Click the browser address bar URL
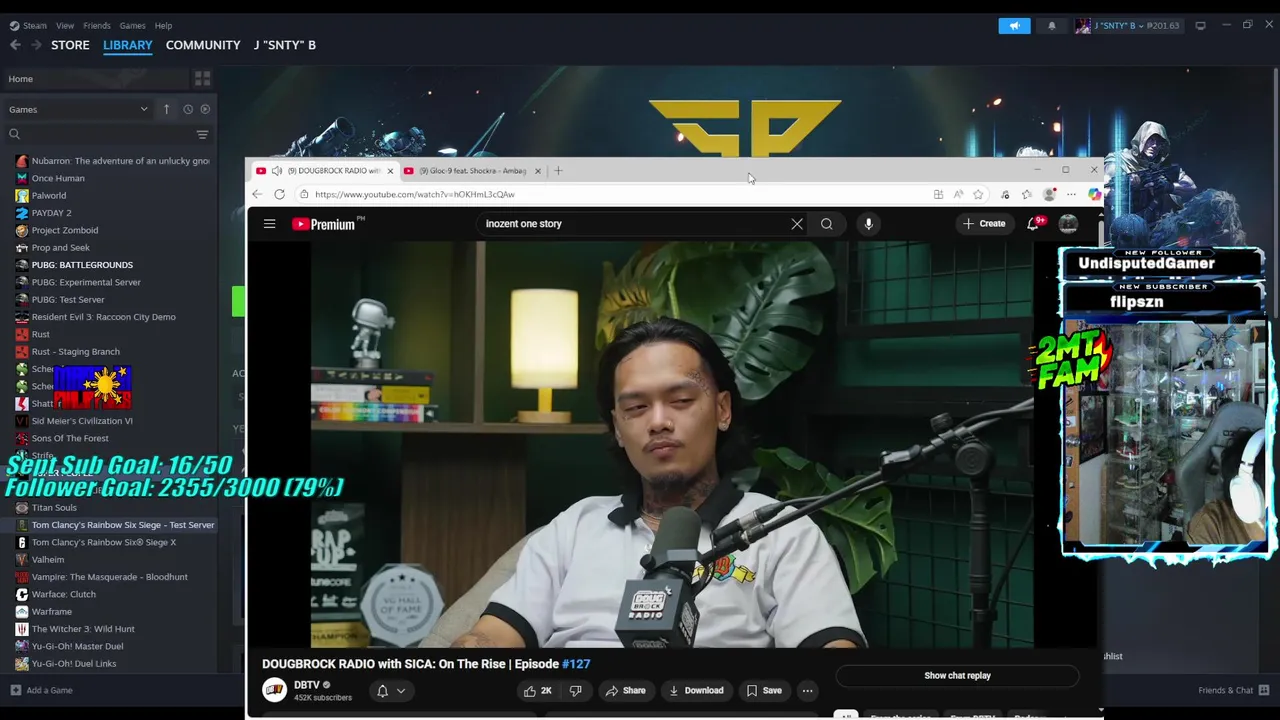The width and height of the screenshot is (1280, 720). tap(415, 194)
